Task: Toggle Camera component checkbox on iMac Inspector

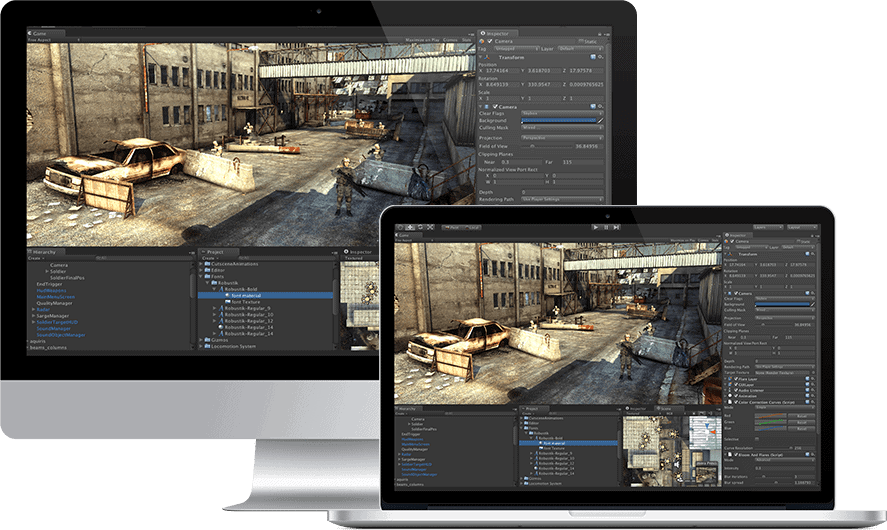Action: coord(495,106)
